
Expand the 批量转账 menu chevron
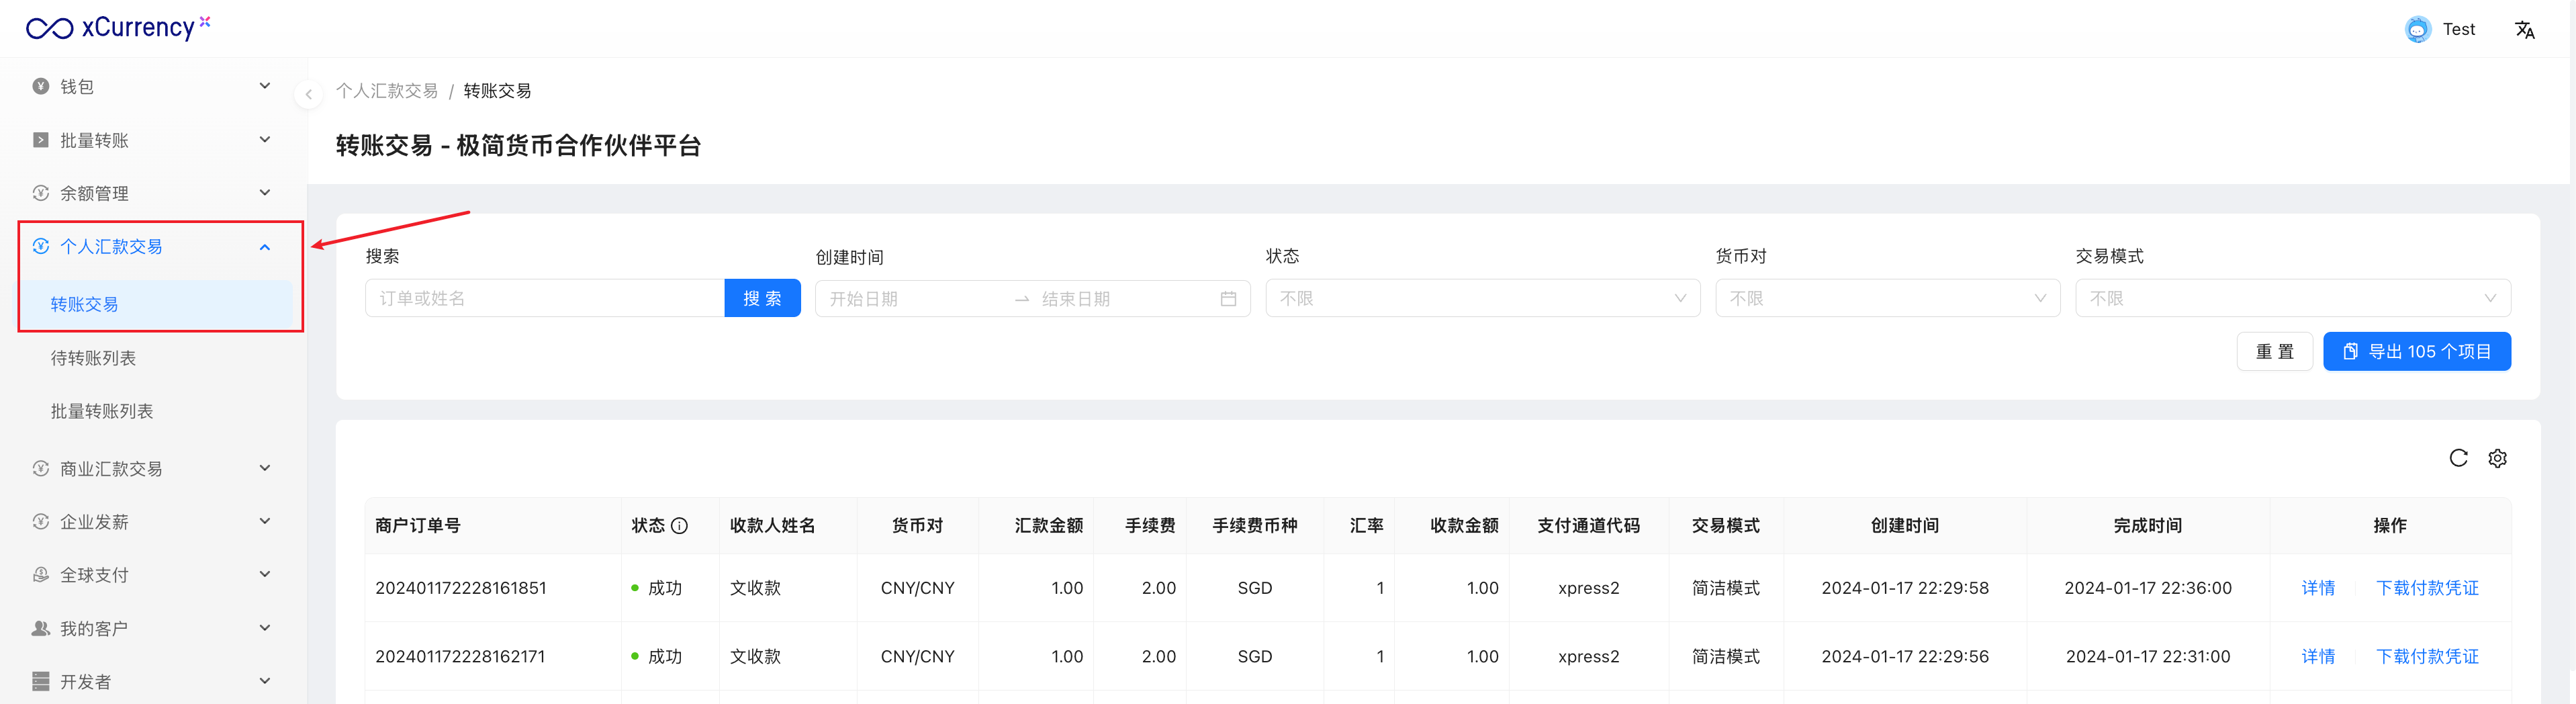pyautogui.click(x=265, y=139)
